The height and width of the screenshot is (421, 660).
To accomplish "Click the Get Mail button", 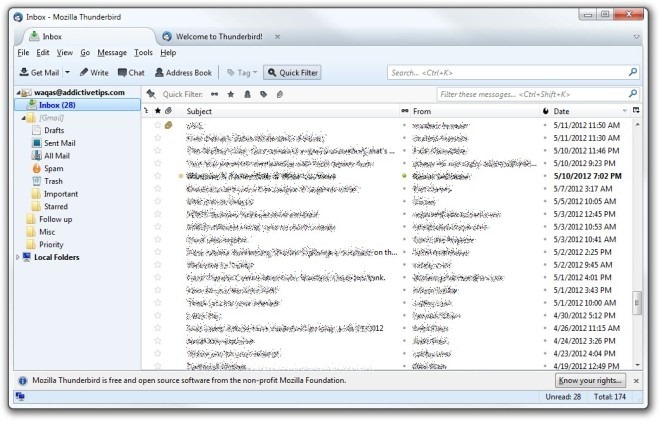I will click(x=39, y=72).
